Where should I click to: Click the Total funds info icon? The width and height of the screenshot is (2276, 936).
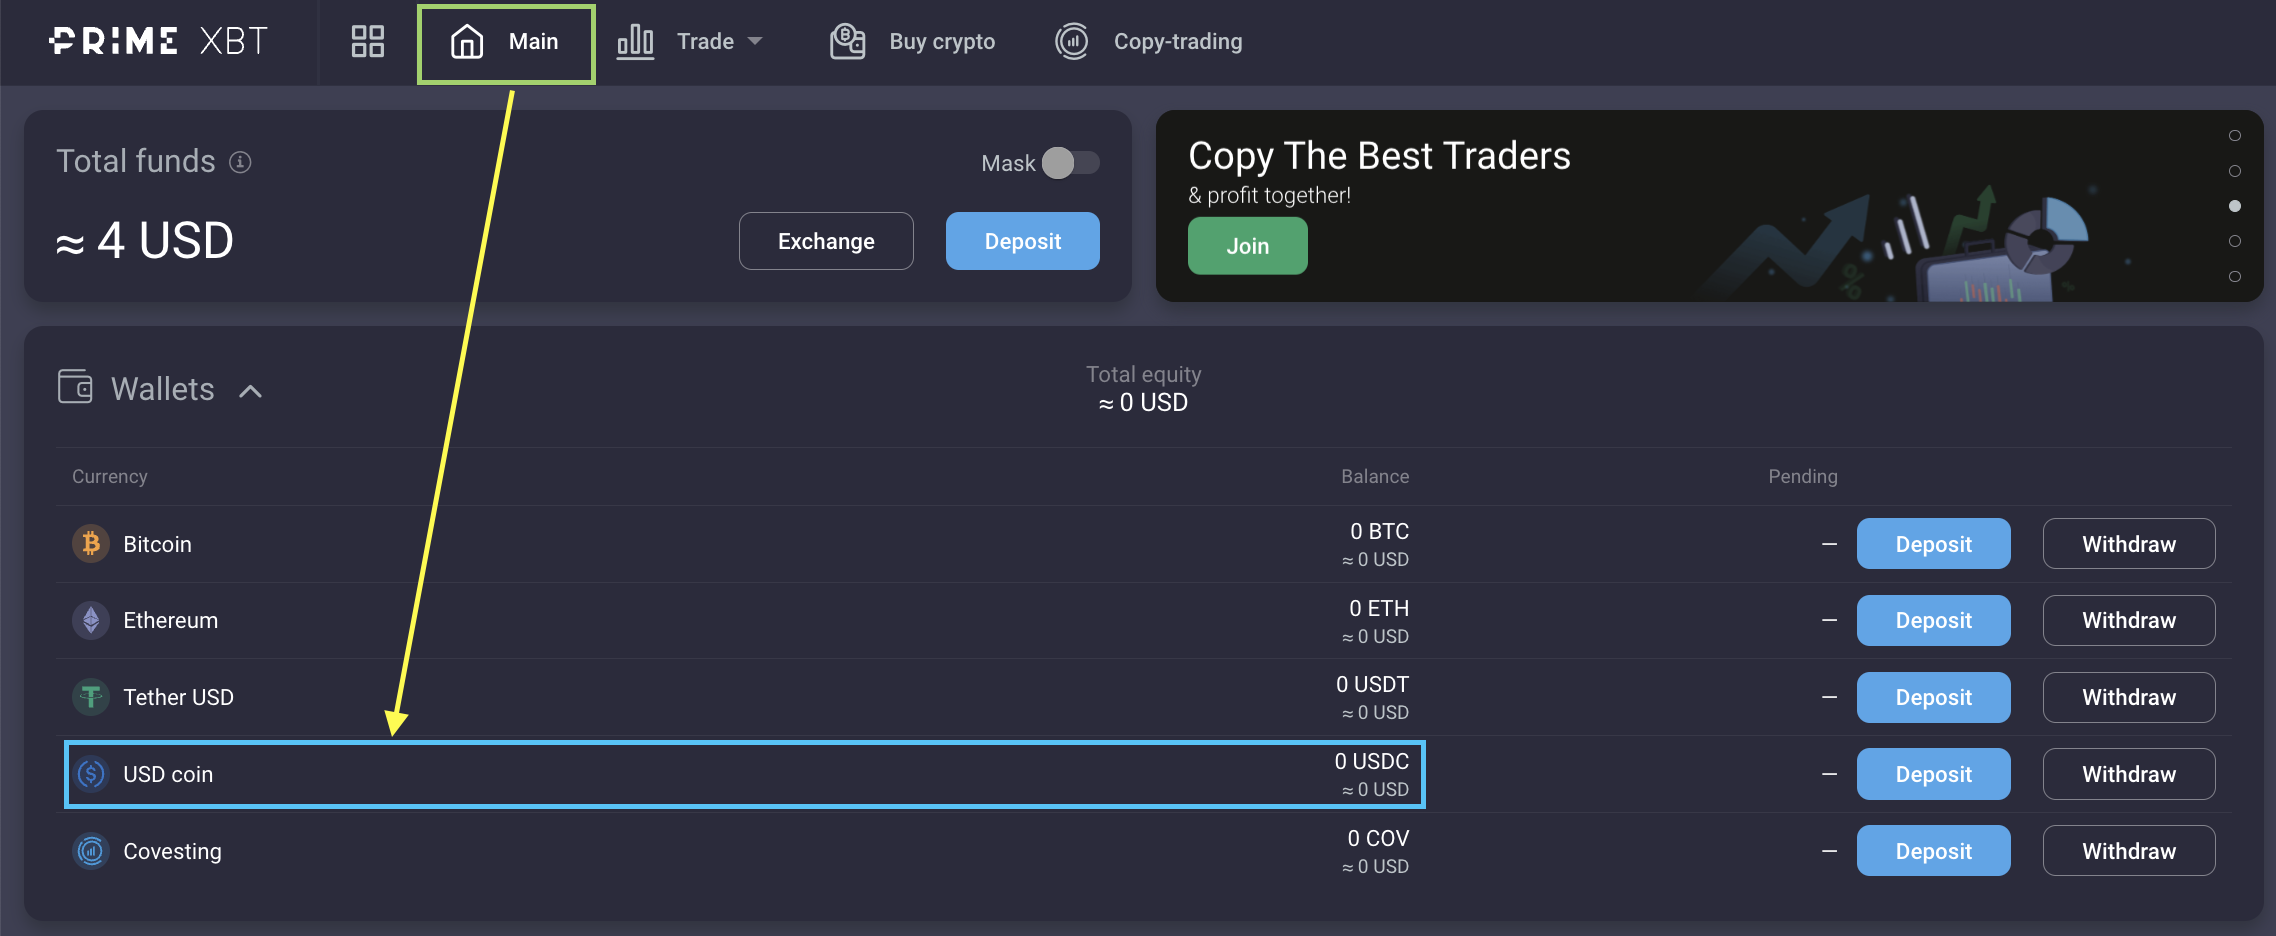coord(240,162)
